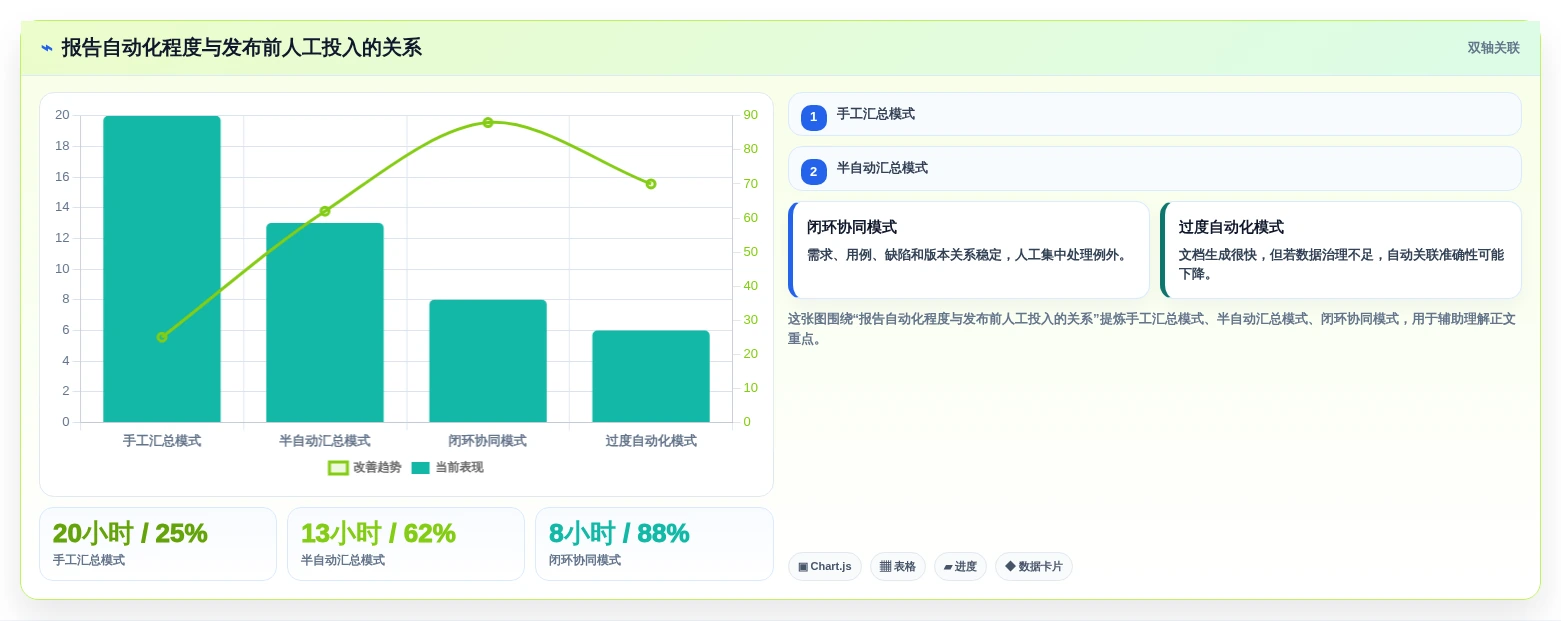The image size is (1561, 621).
Task: Click the 8小时 / 88% data card
Action: (x=654, y=544)
